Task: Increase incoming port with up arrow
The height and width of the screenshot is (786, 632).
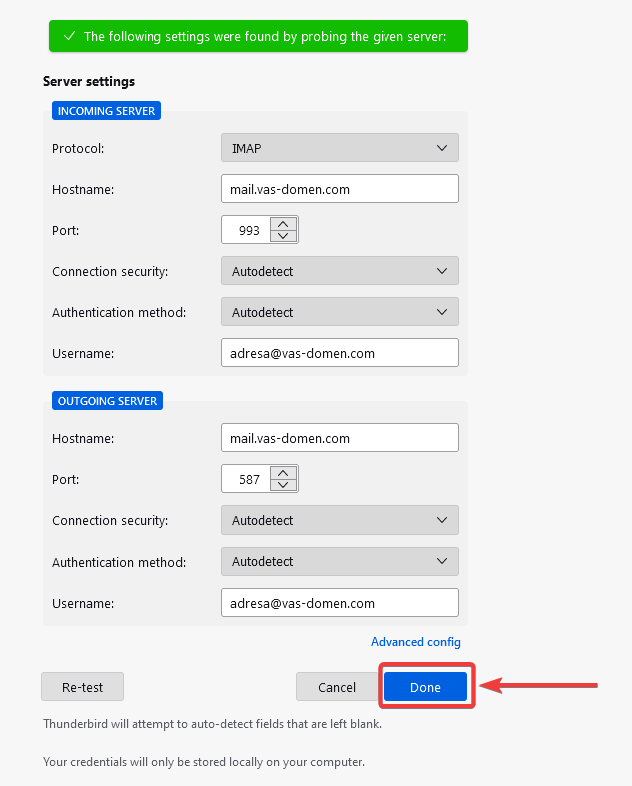Action: click(283, 224)
